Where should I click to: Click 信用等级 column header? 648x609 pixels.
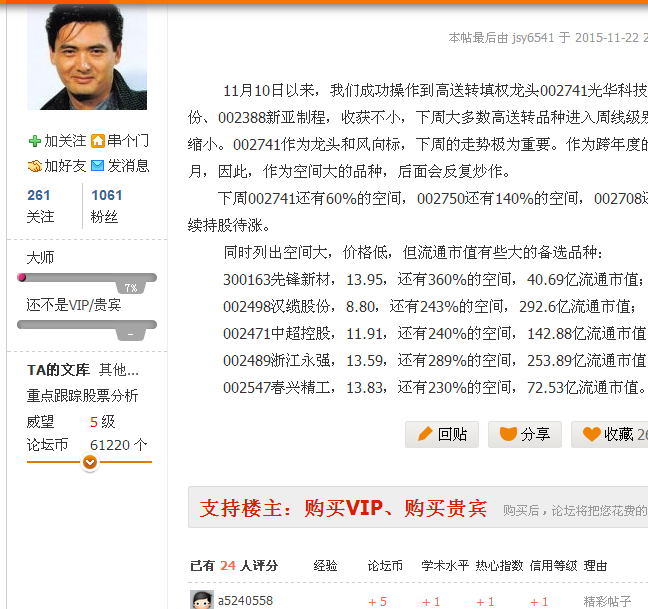[x=553, y=565]
